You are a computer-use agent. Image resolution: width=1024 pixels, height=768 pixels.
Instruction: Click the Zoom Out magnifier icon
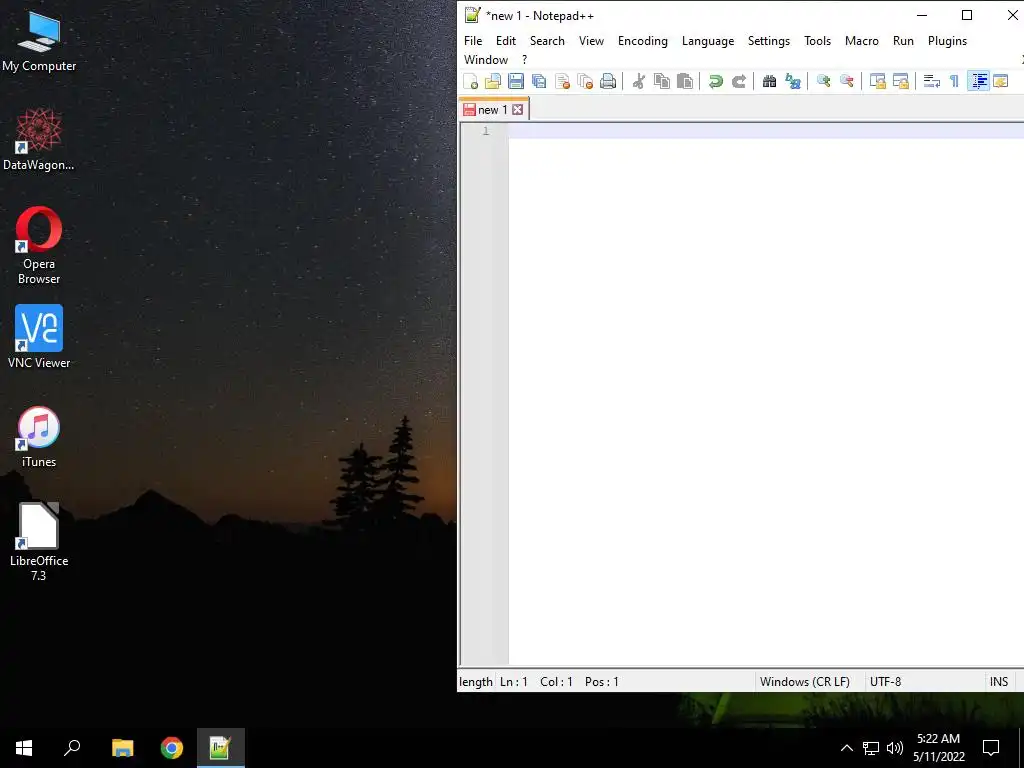(846, 81)
